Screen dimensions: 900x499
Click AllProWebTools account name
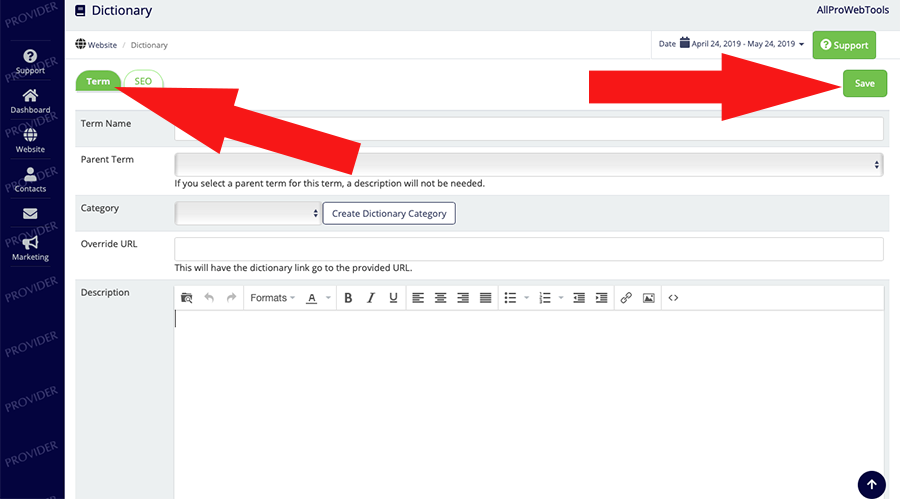[x=852, y=10]
